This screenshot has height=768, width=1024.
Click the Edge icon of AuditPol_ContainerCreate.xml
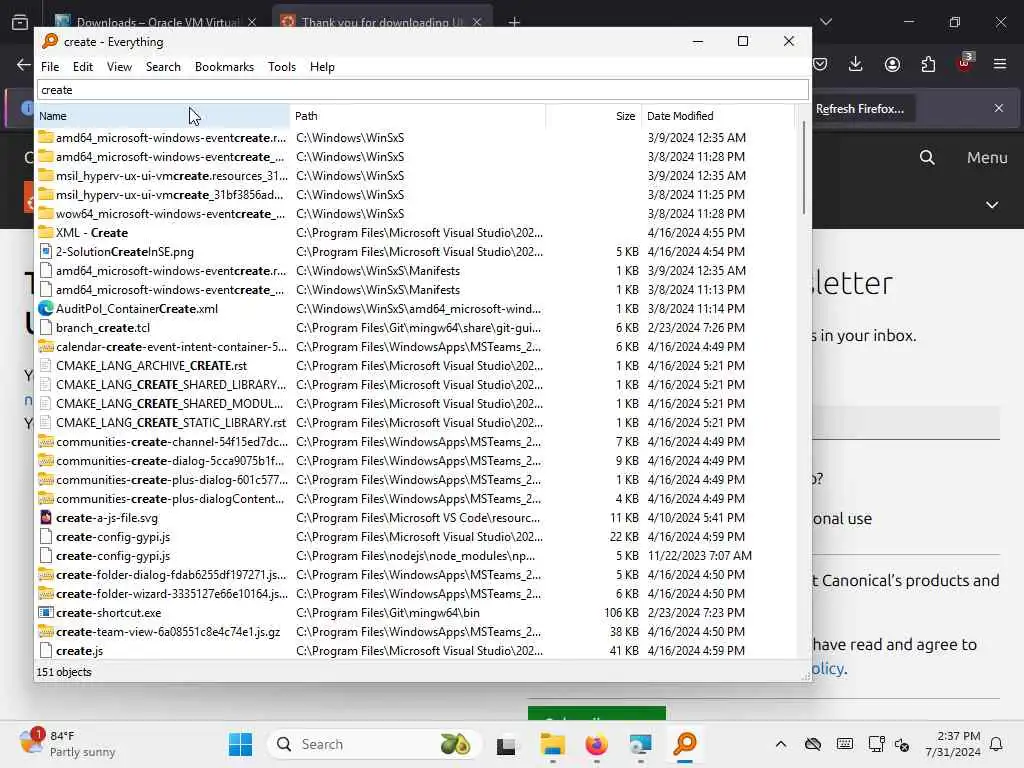point(46,308)
